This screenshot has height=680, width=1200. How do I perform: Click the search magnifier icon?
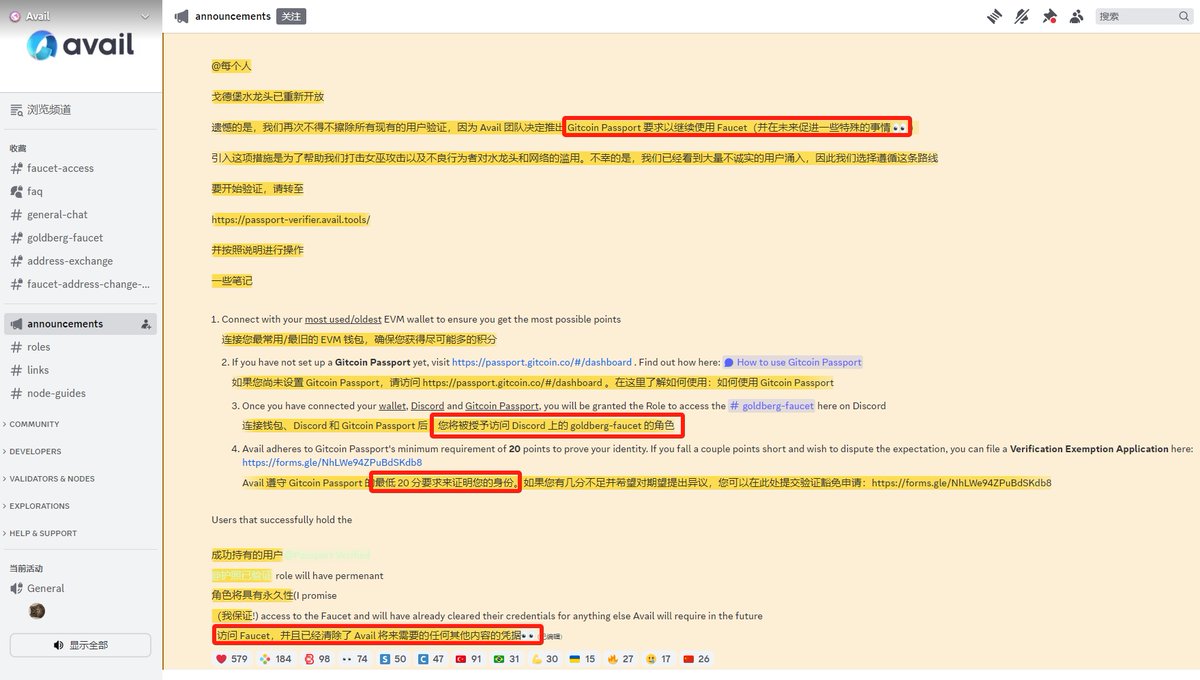1183,16
